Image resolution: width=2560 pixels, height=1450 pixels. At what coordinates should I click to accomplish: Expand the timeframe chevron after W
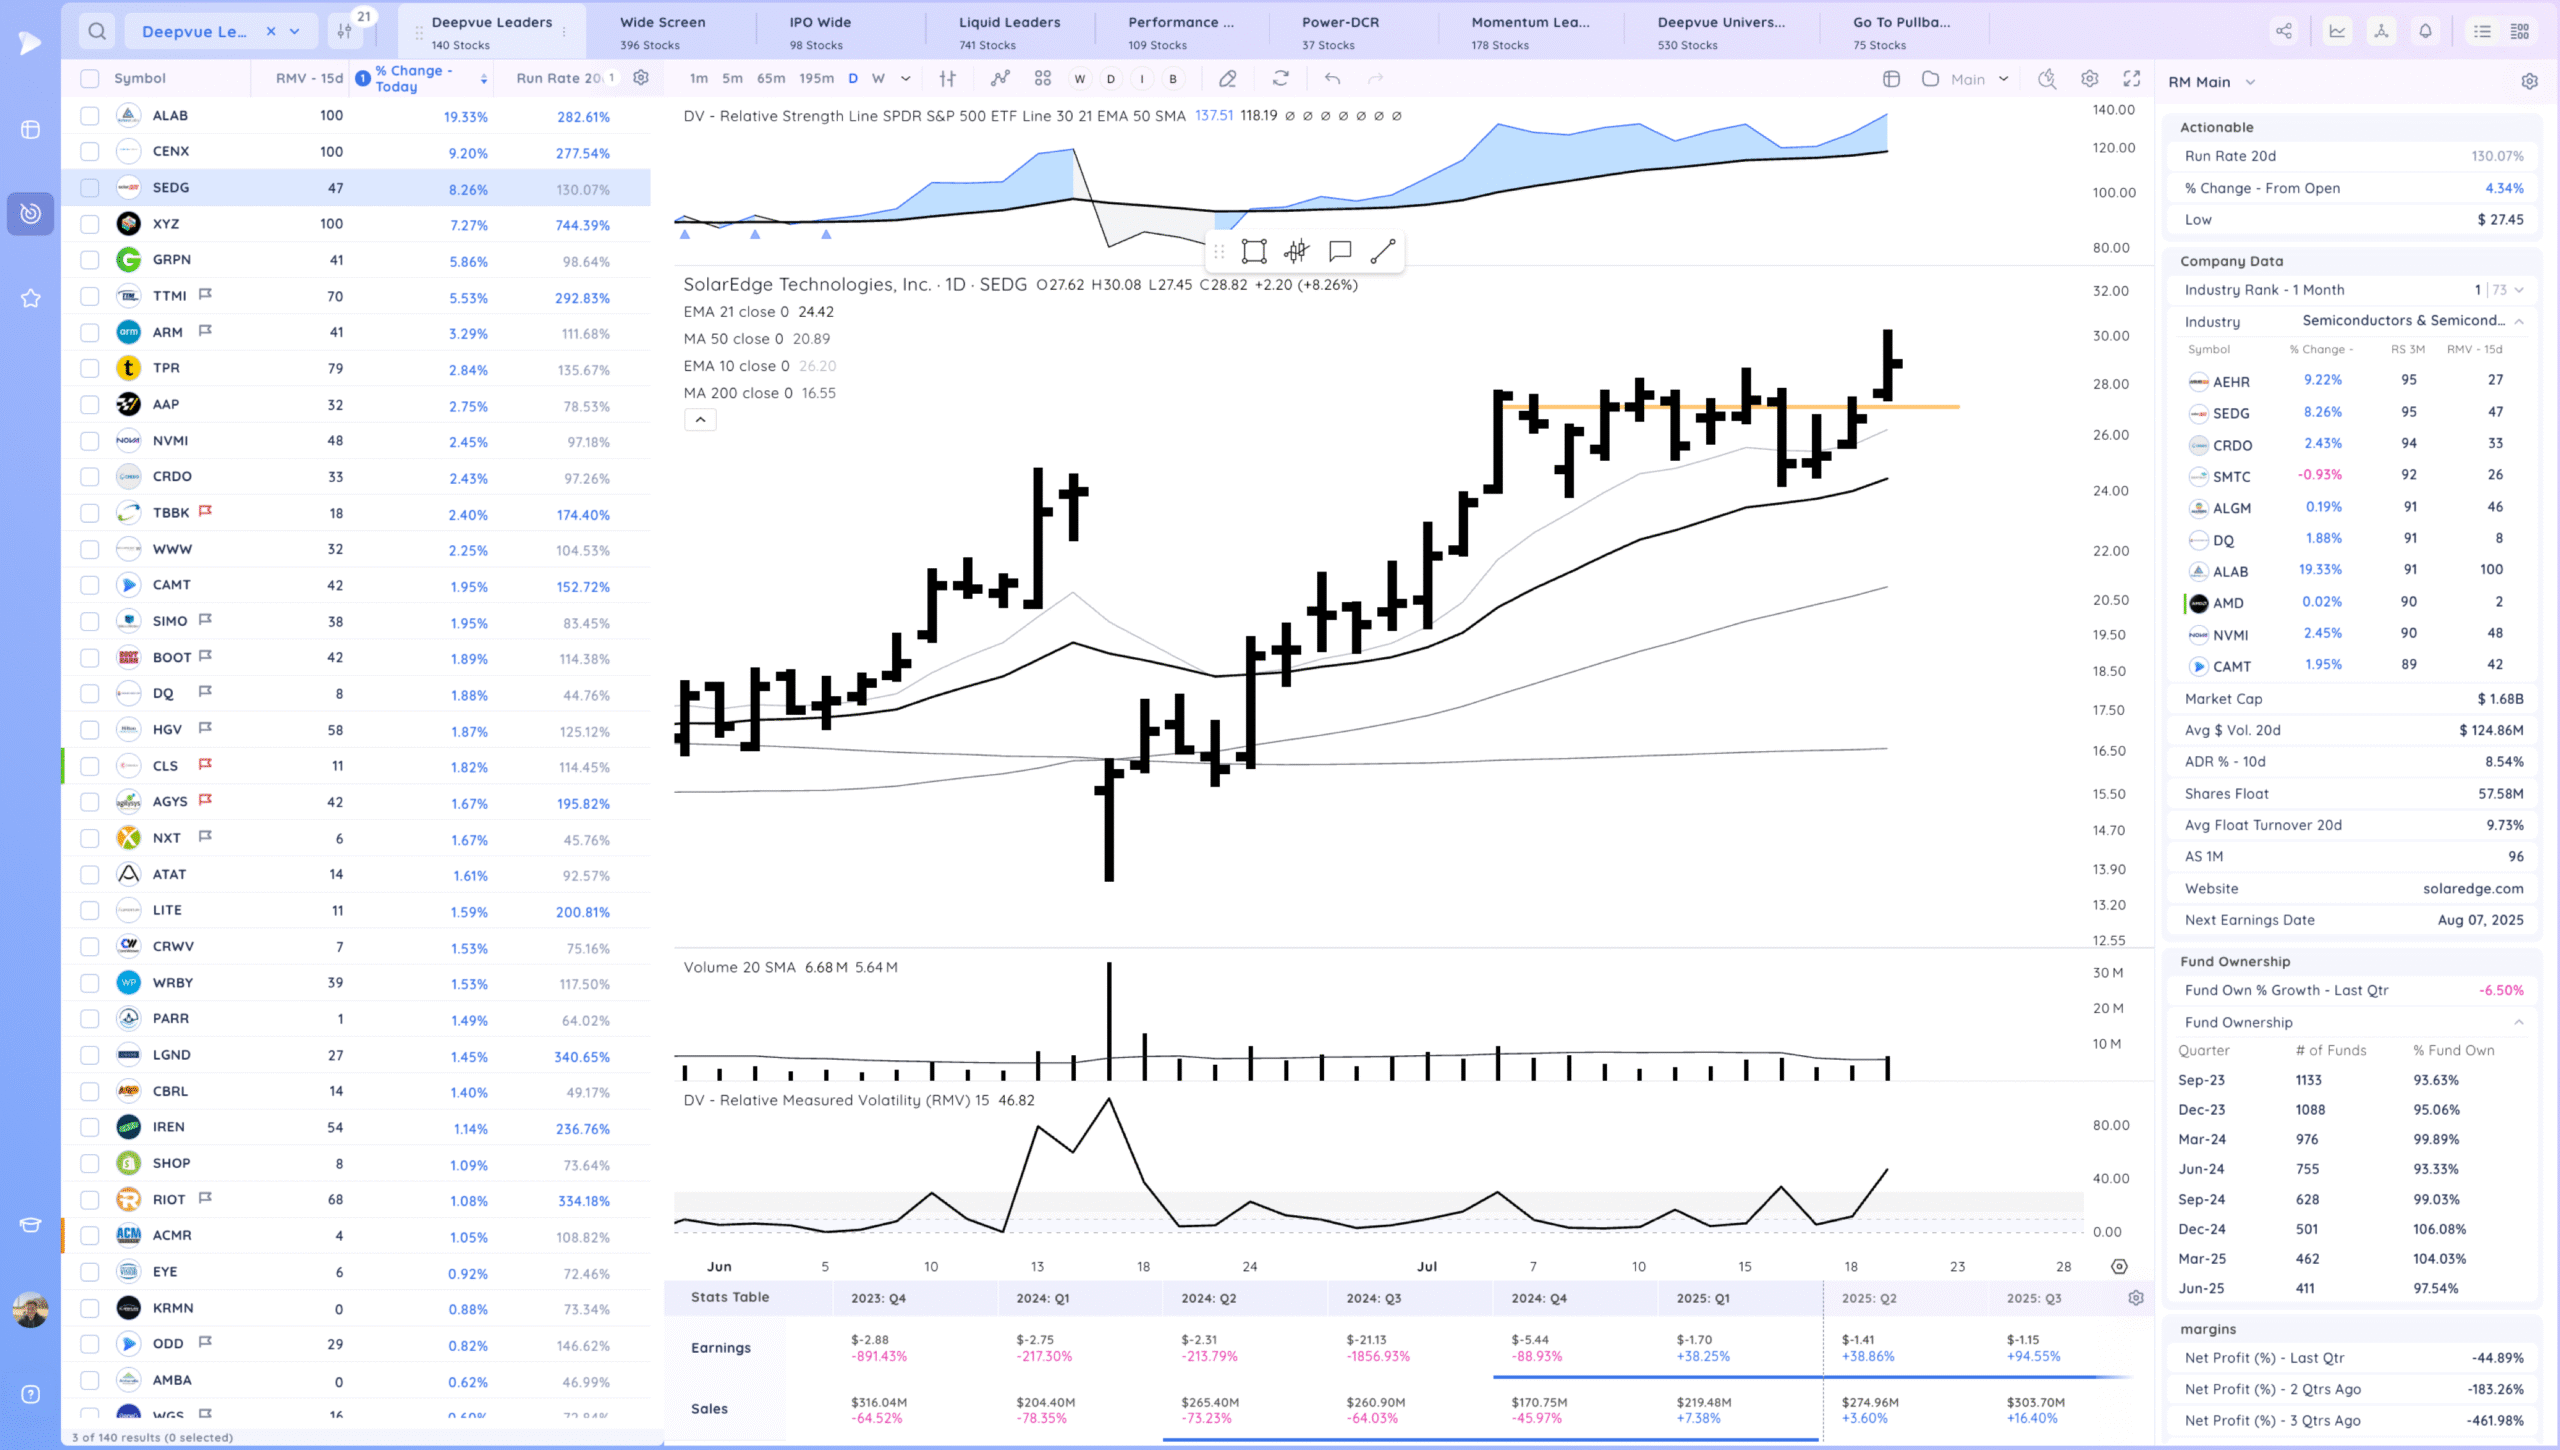pyautogui.click(x=906, y=79)
